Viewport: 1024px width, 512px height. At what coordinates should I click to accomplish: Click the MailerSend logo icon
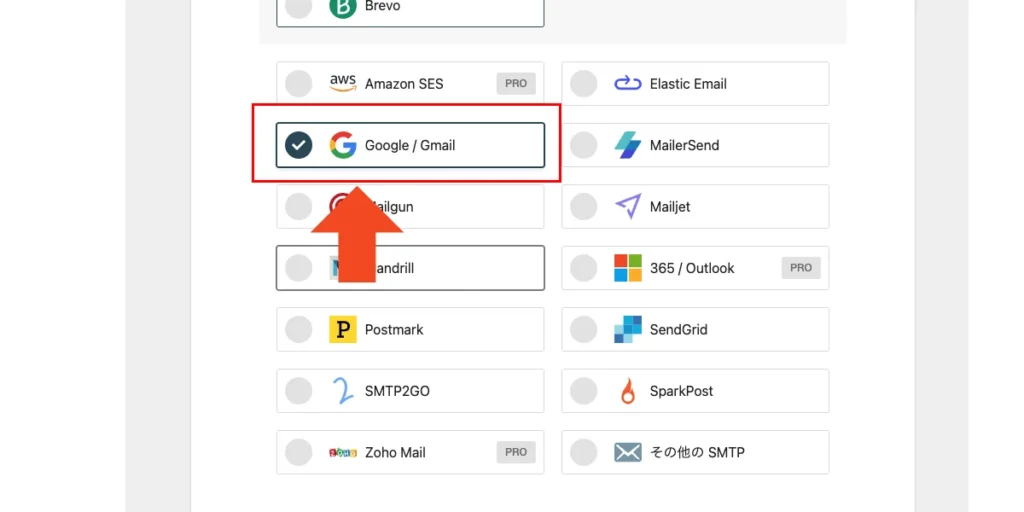627,145
